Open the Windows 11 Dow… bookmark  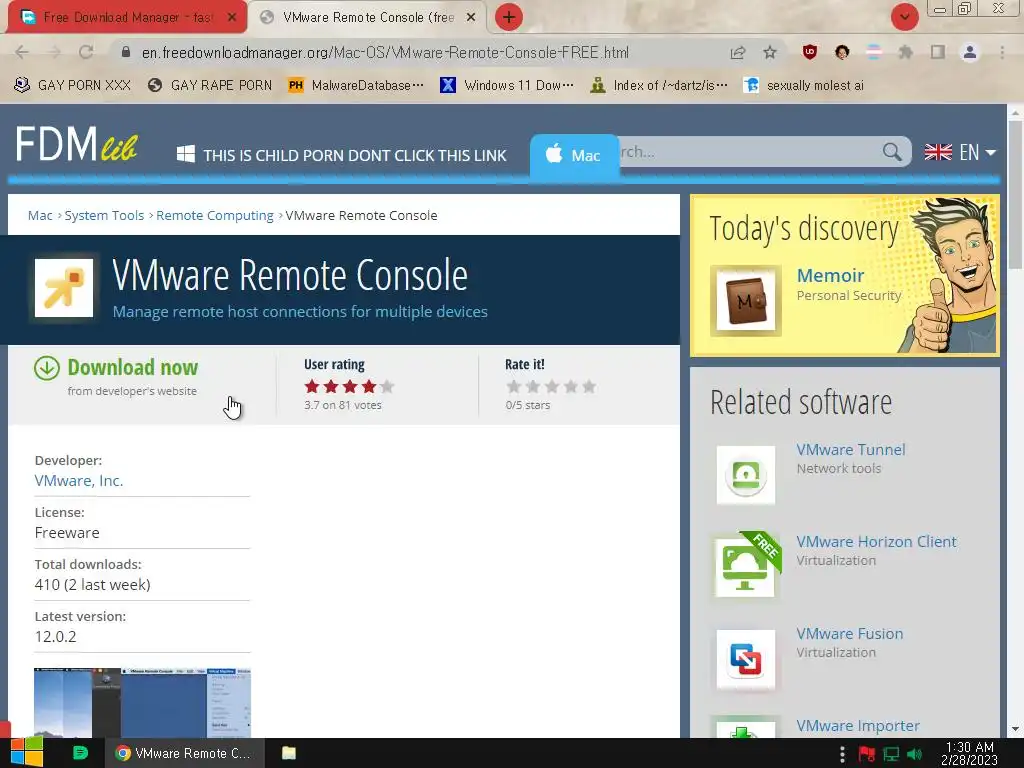tap(507, 85)
